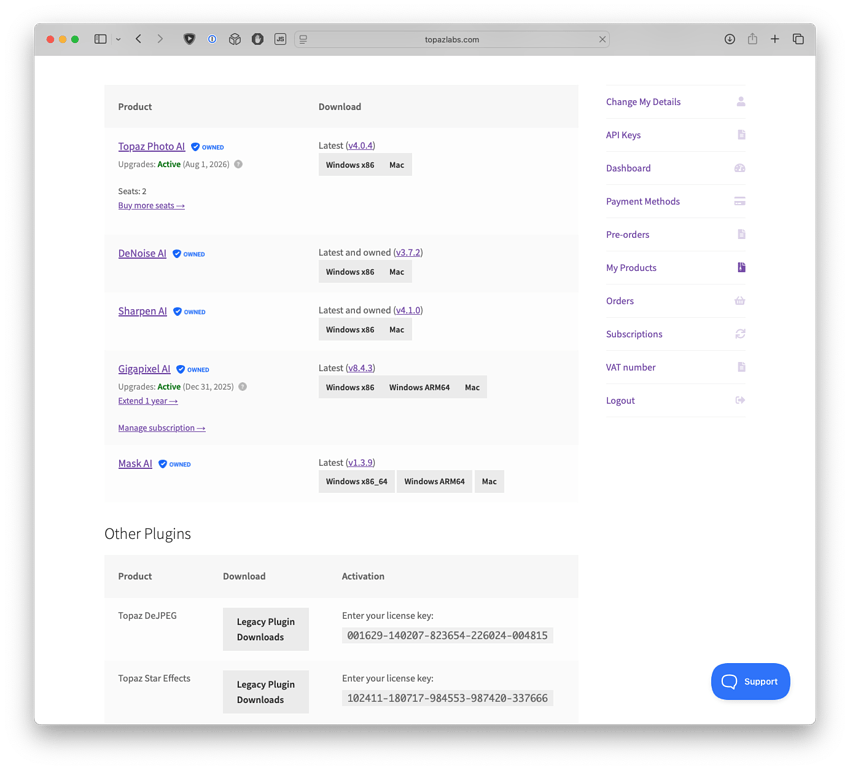This screenshot has width=850, height=769.
Task: Open the Mask AI product link
Action: (x=135, y=463)
